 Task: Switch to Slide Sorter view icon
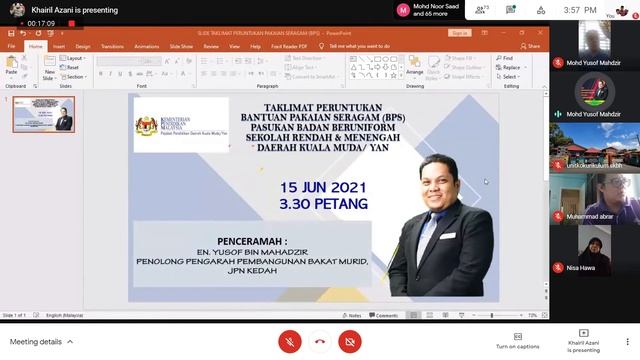[x=429, y=315]
